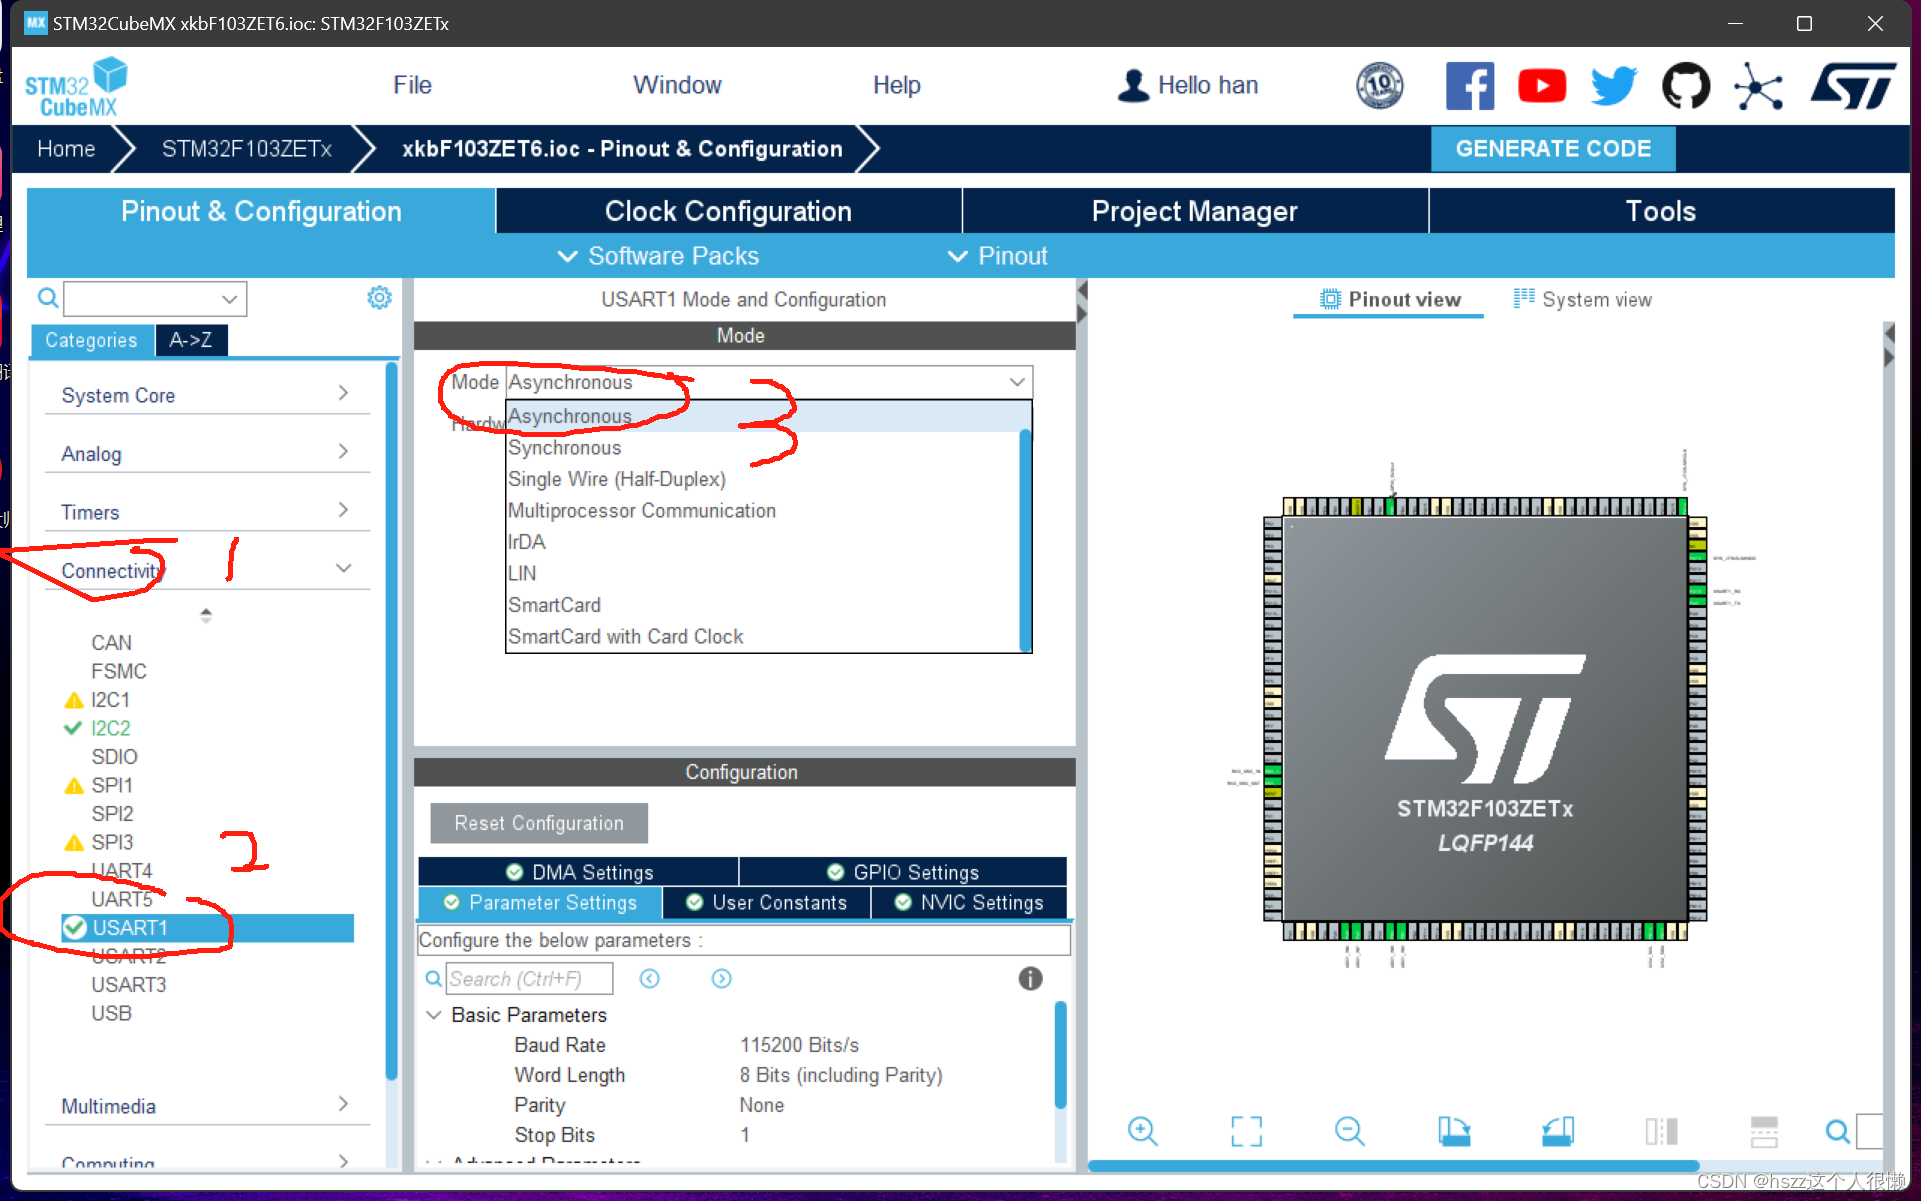Go to Home breadcrumb

coord(66,149)
